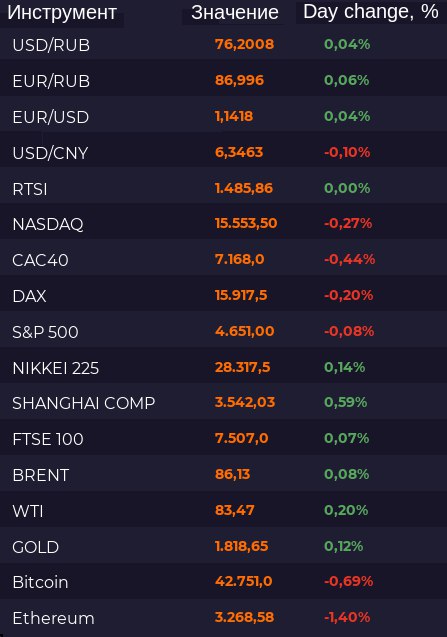Click Ethereum day change -1,40%
447x637 pixels.
point(347,617)
